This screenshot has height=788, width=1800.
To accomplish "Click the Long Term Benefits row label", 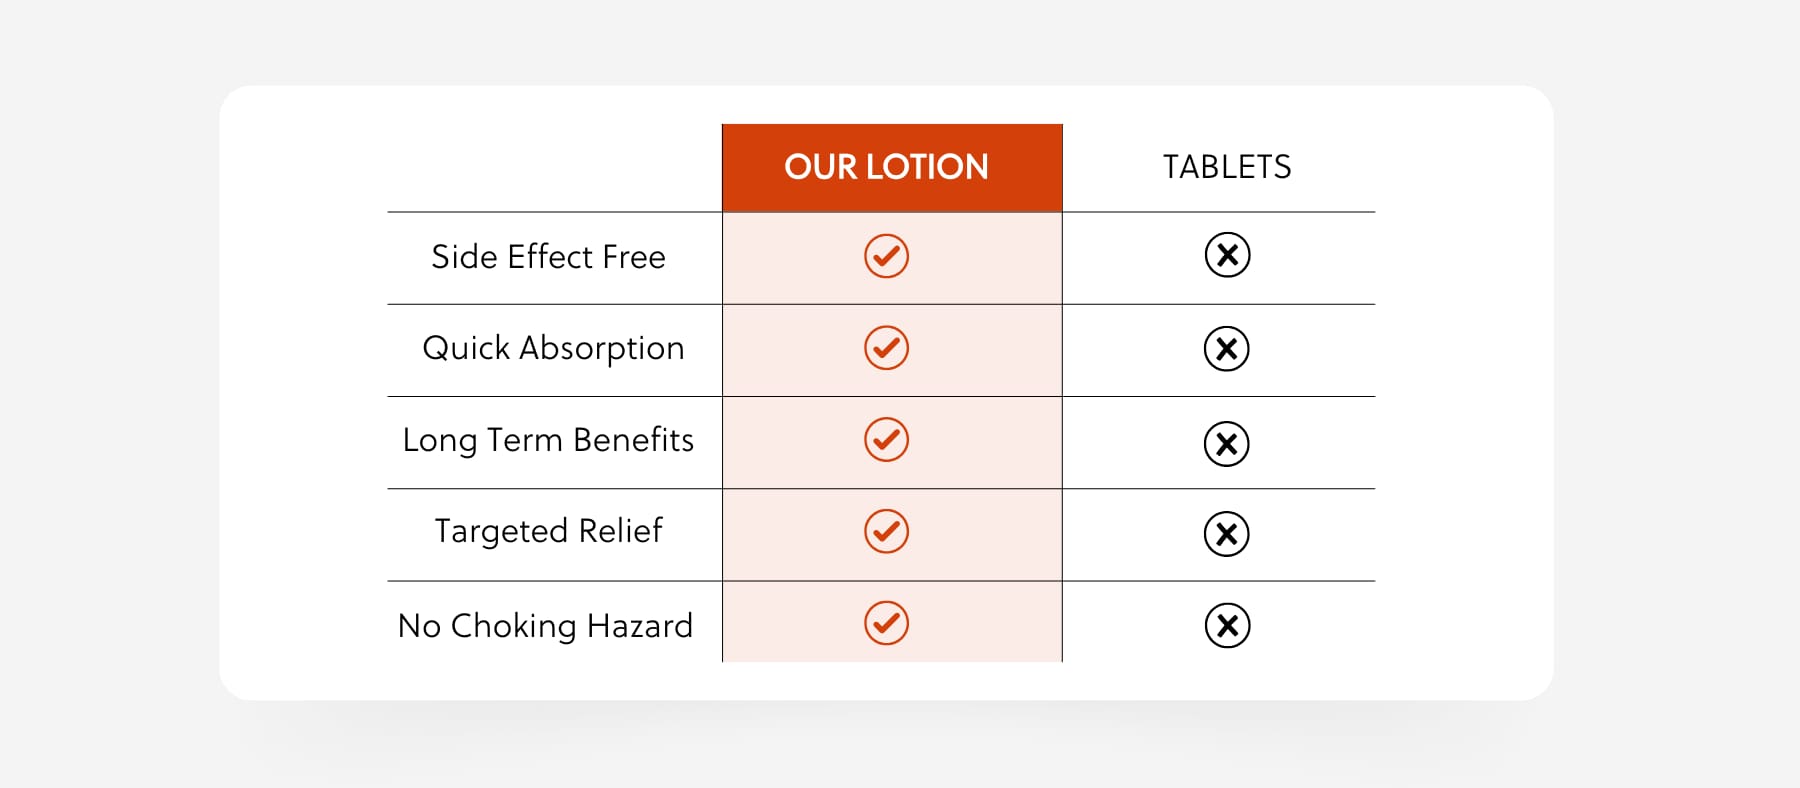I will (548, 440).
